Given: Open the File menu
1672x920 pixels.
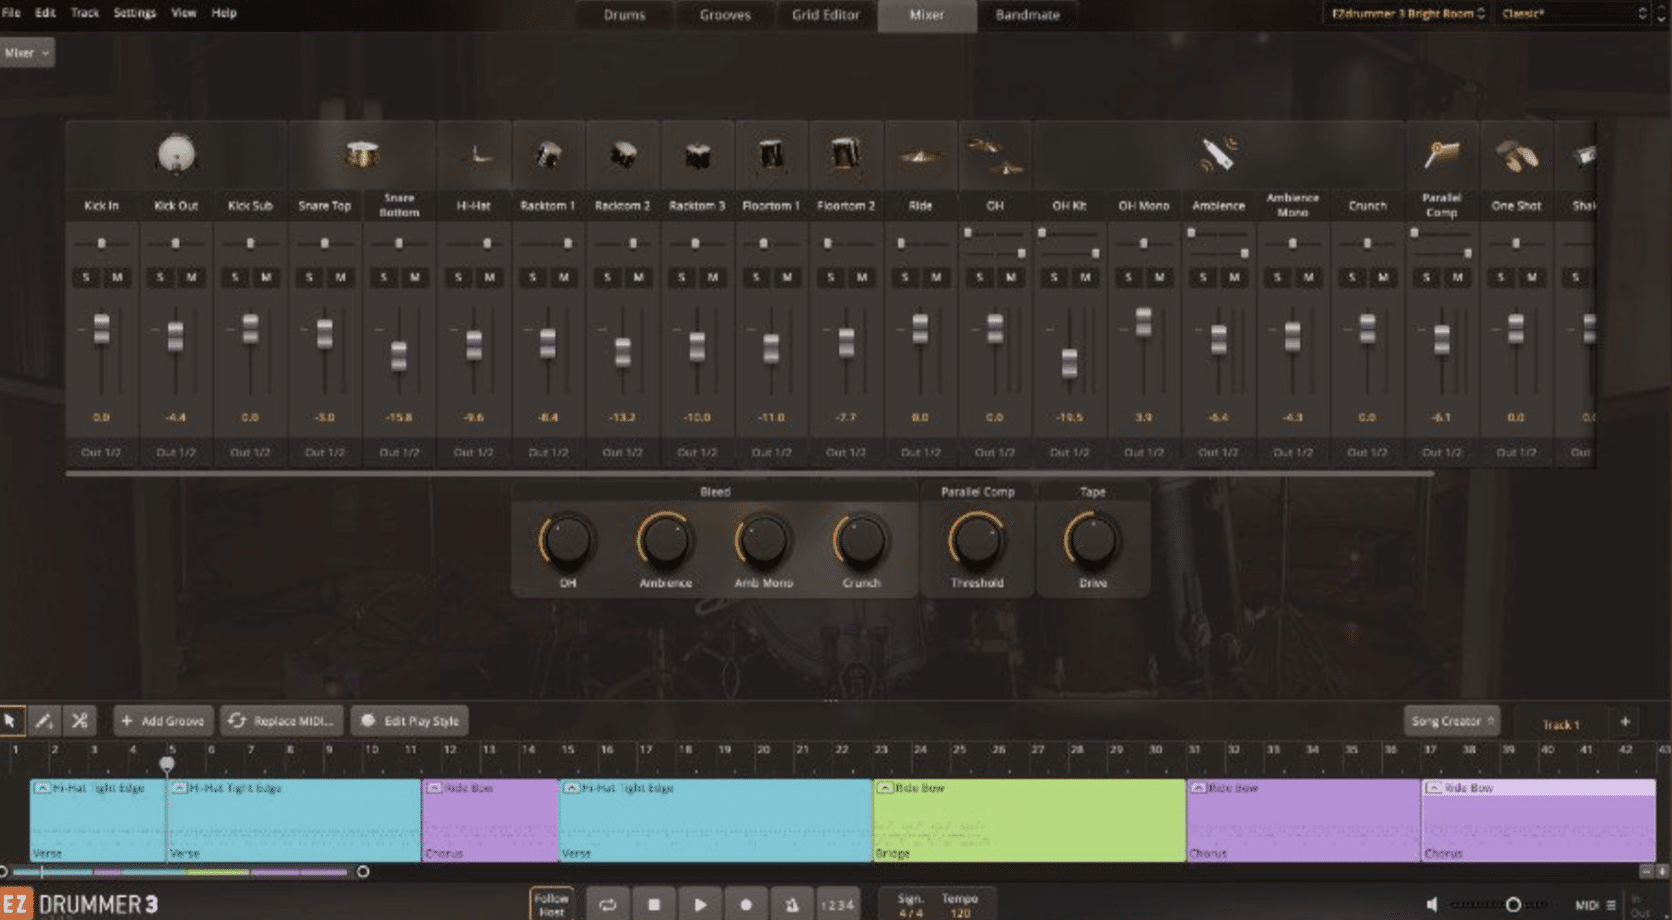Looking at the screenshot, I should tap(11, 13).
